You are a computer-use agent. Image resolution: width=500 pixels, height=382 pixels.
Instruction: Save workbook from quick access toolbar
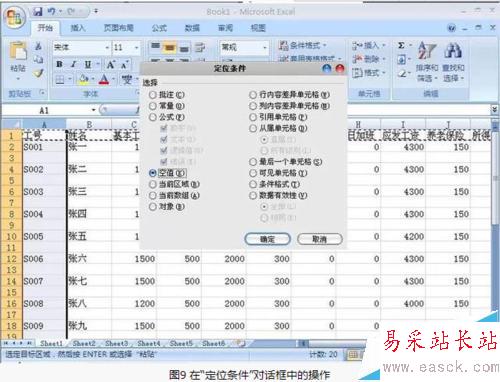point(37,12)
